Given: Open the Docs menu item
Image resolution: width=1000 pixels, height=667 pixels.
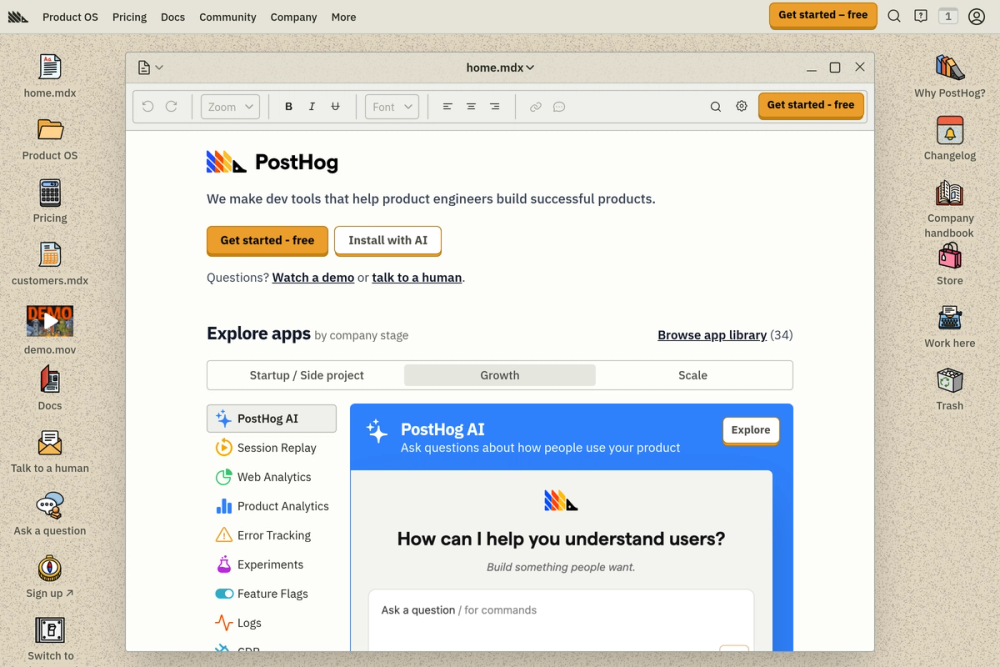Looking at the screenshot, I should [172, 17].
